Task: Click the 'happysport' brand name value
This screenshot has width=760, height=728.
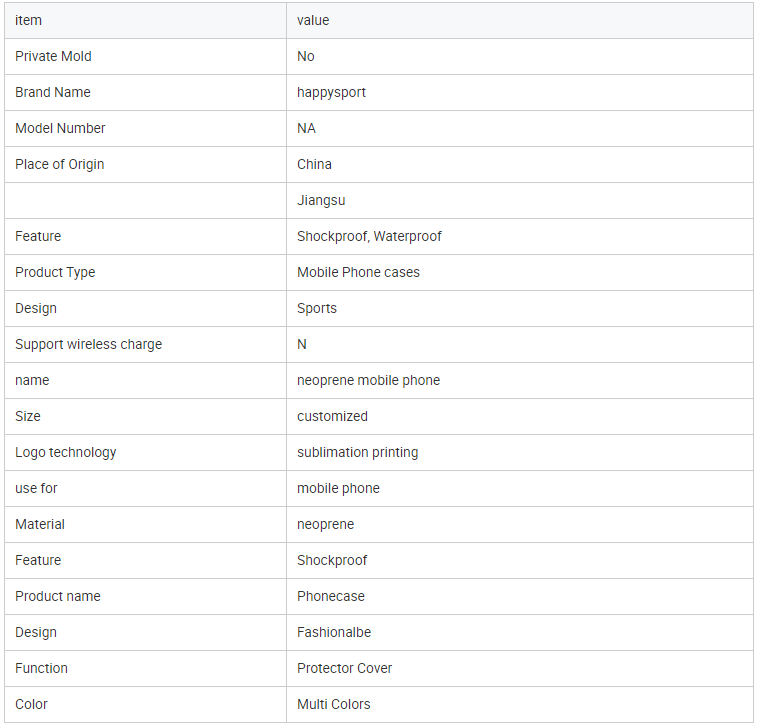Action: tap(331, 92)
